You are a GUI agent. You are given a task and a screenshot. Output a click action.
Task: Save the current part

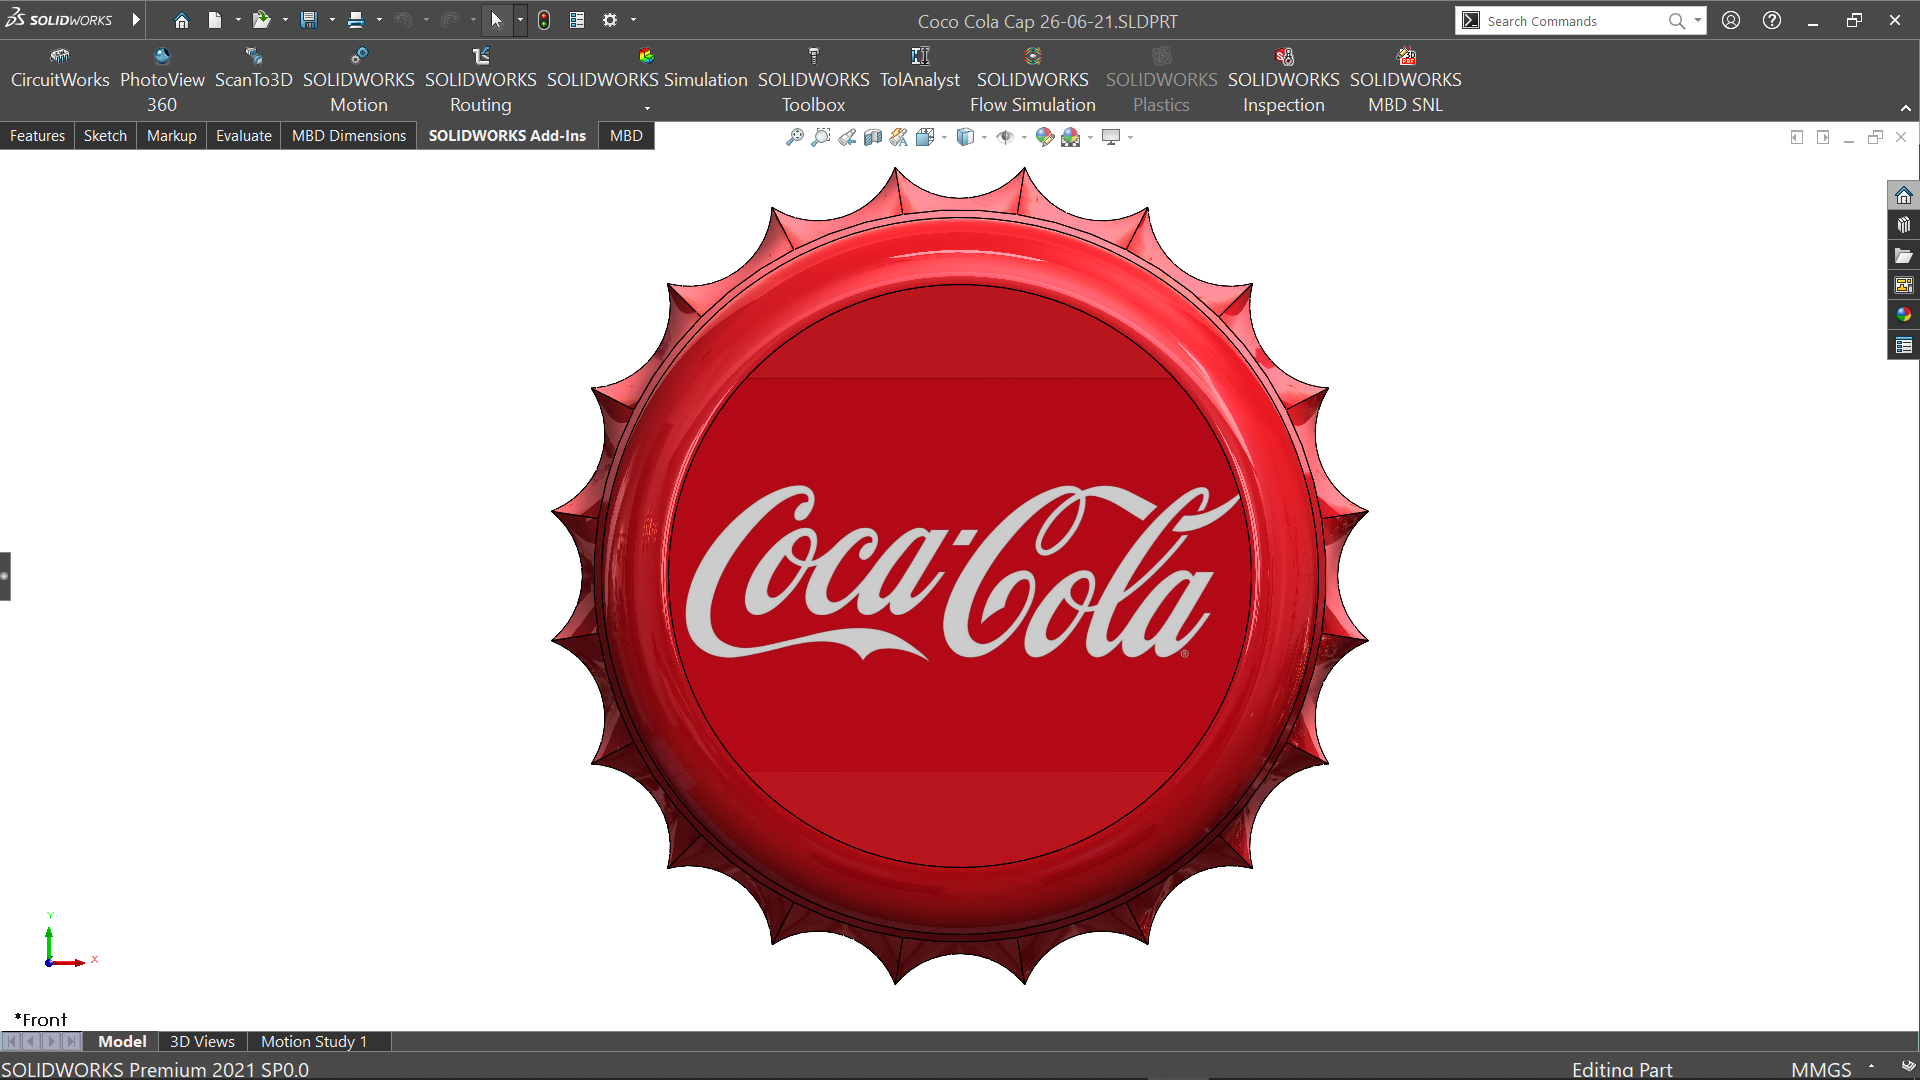309,20
